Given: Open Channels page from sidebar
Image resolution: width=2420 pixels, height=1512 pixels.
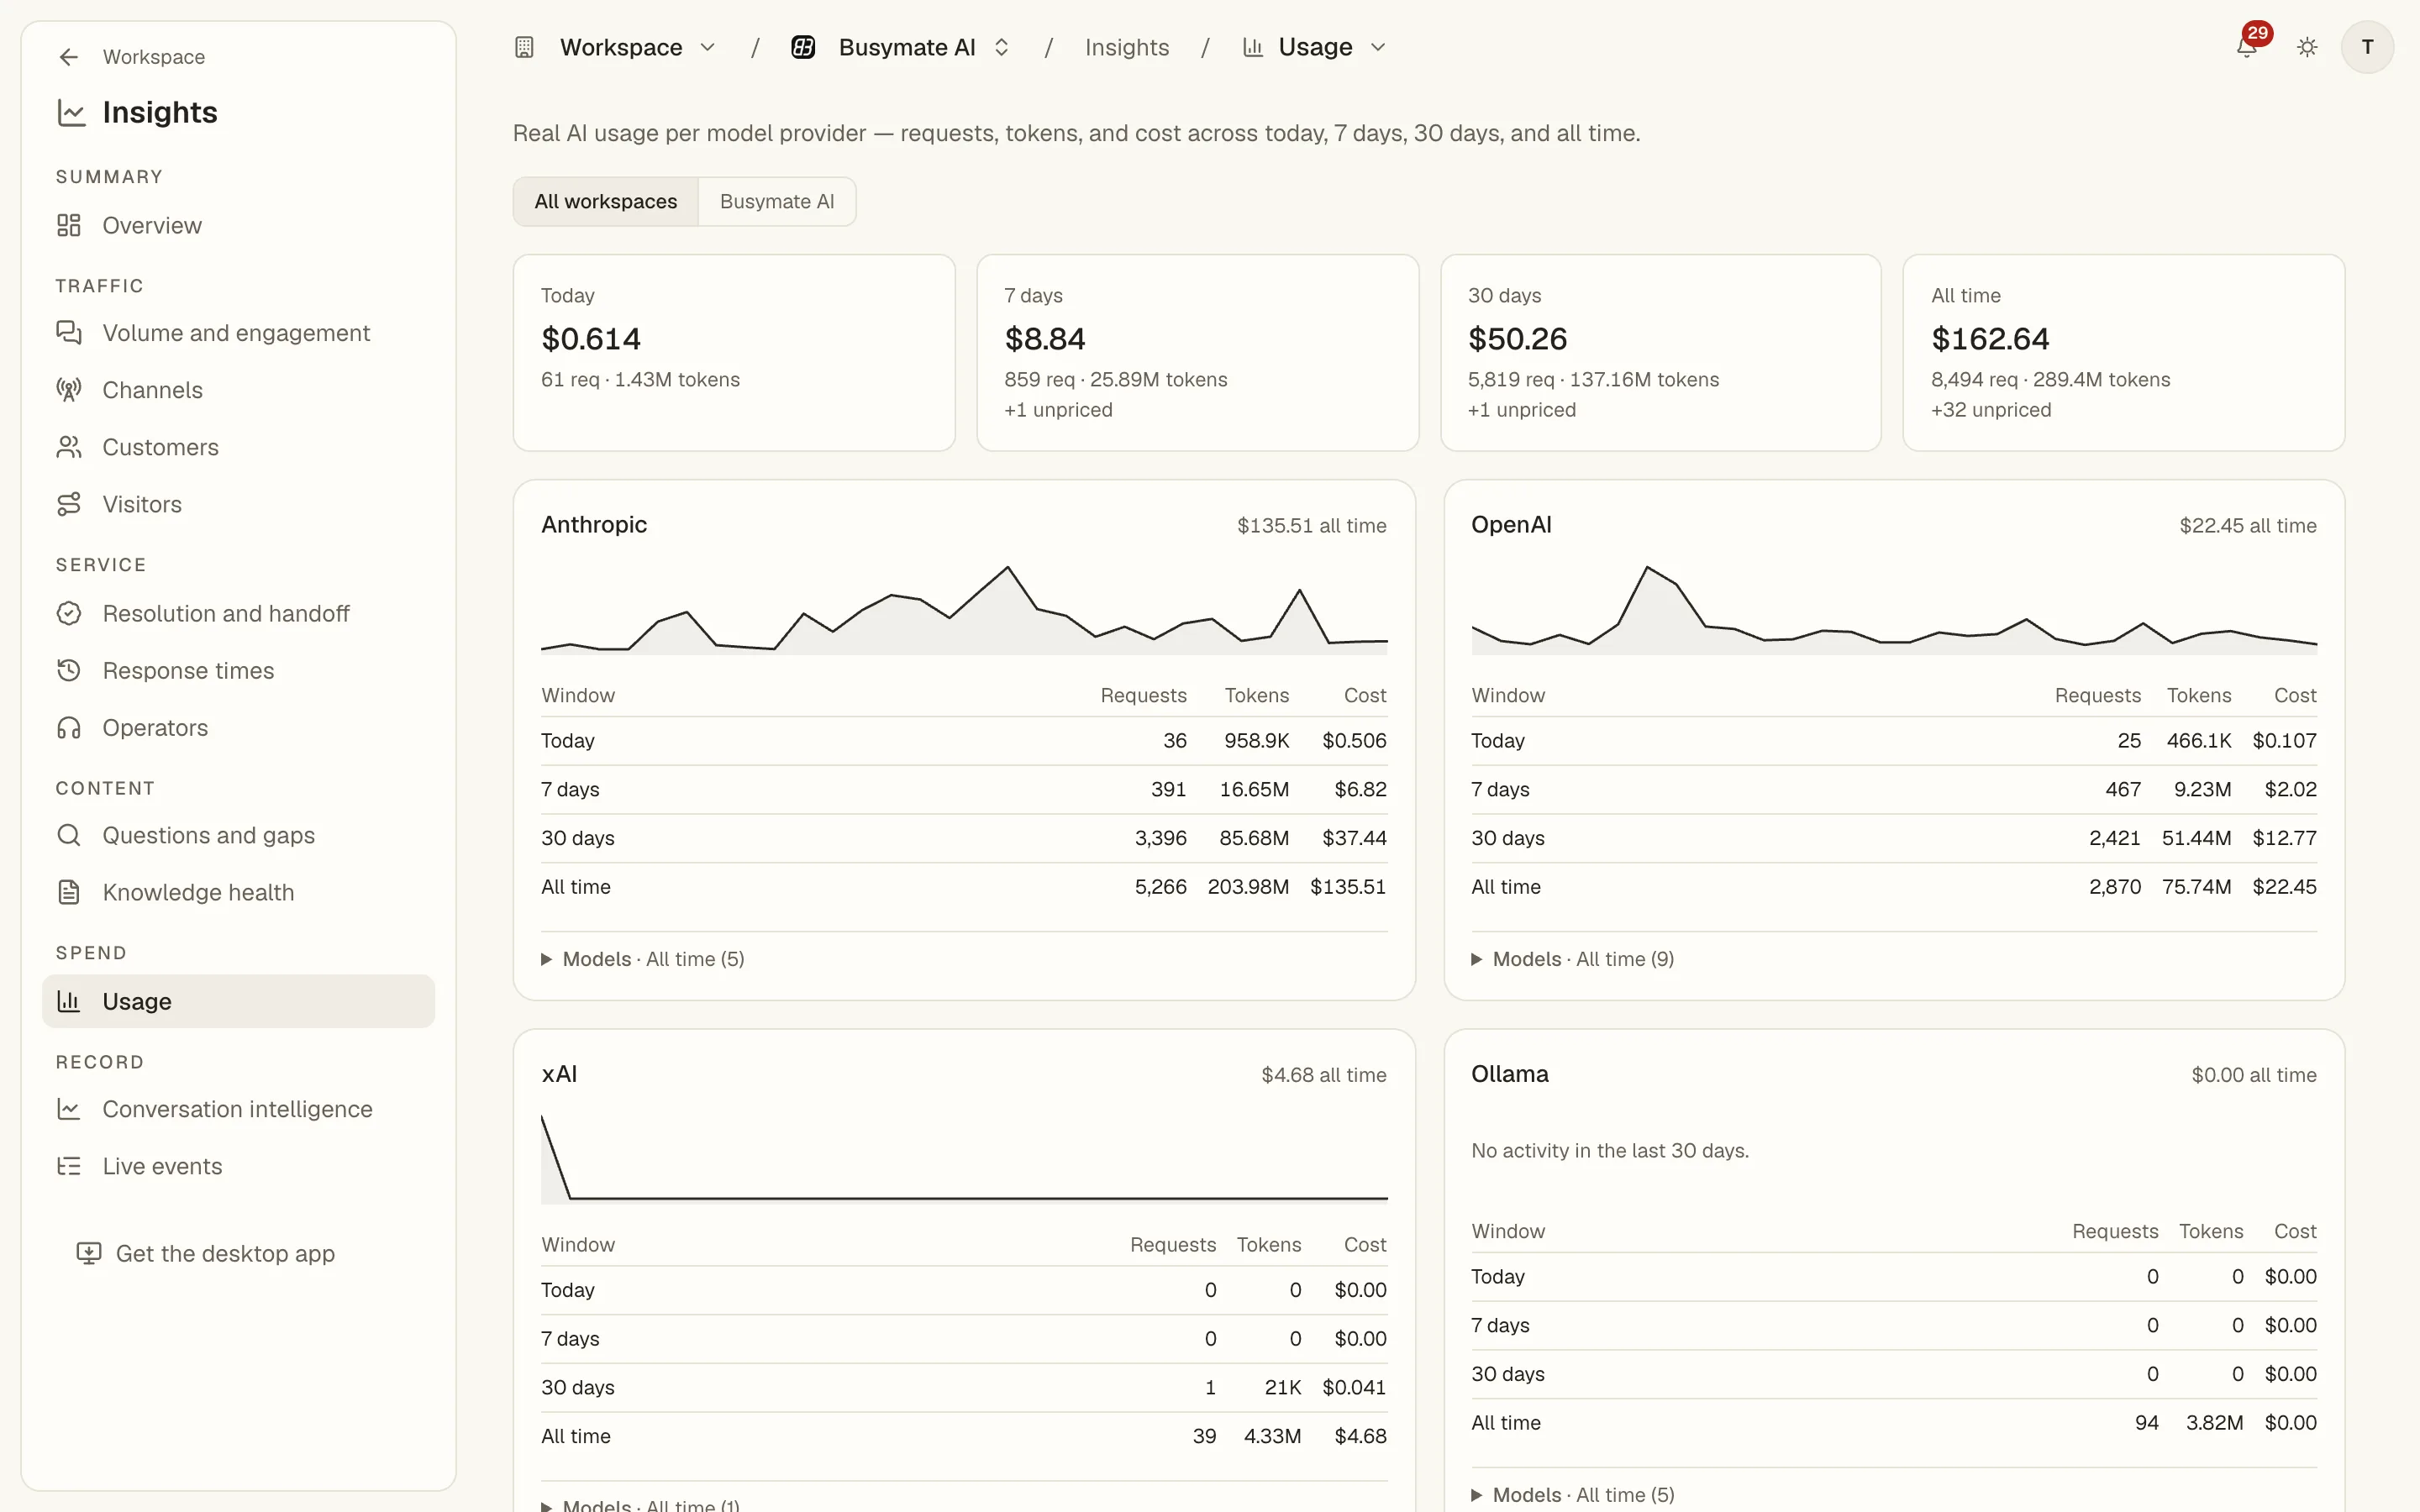Looking at the screenshot, I should point(238,390).
